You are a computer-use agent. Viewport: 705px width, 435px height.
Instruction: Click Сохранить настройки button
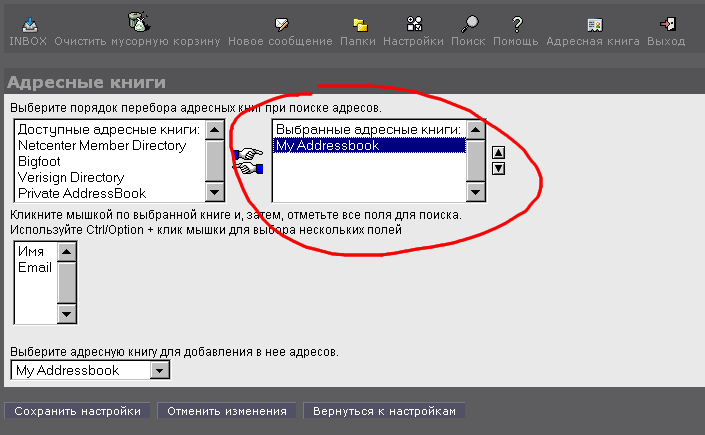[x=77, y=411]
